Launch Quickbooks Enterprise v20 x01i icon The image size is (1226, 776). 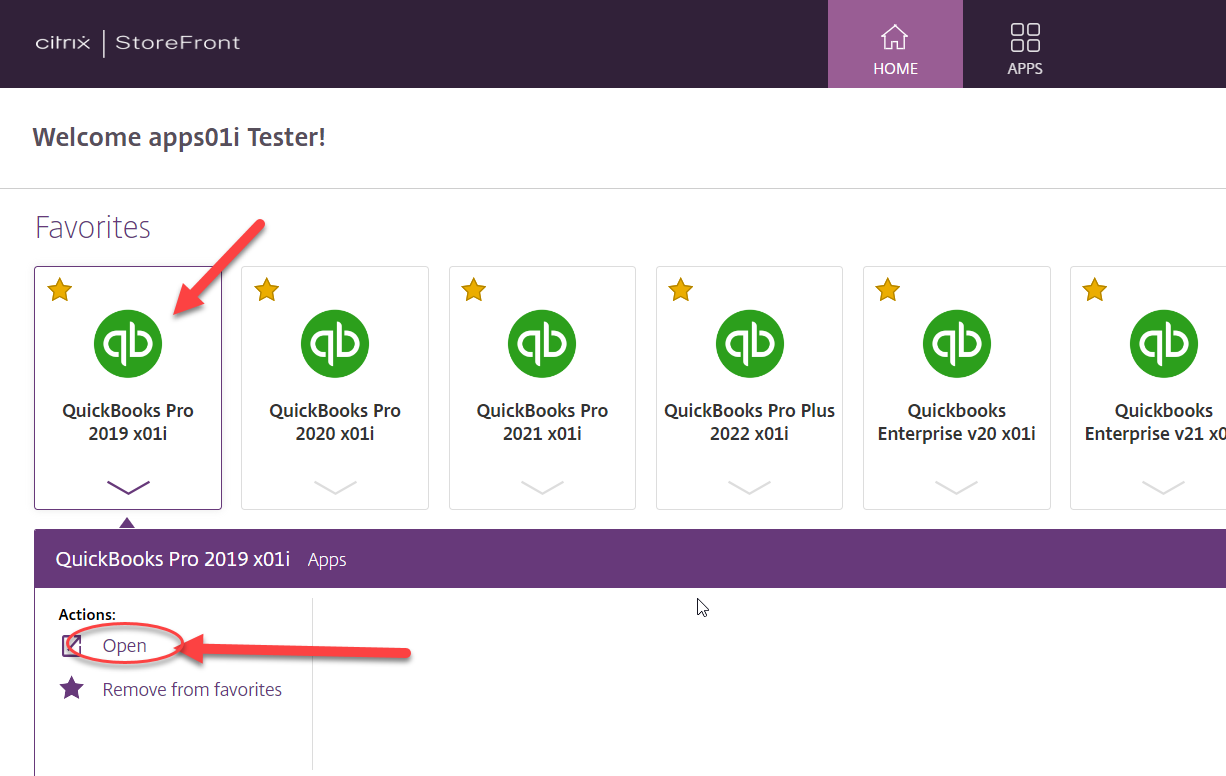956,344
